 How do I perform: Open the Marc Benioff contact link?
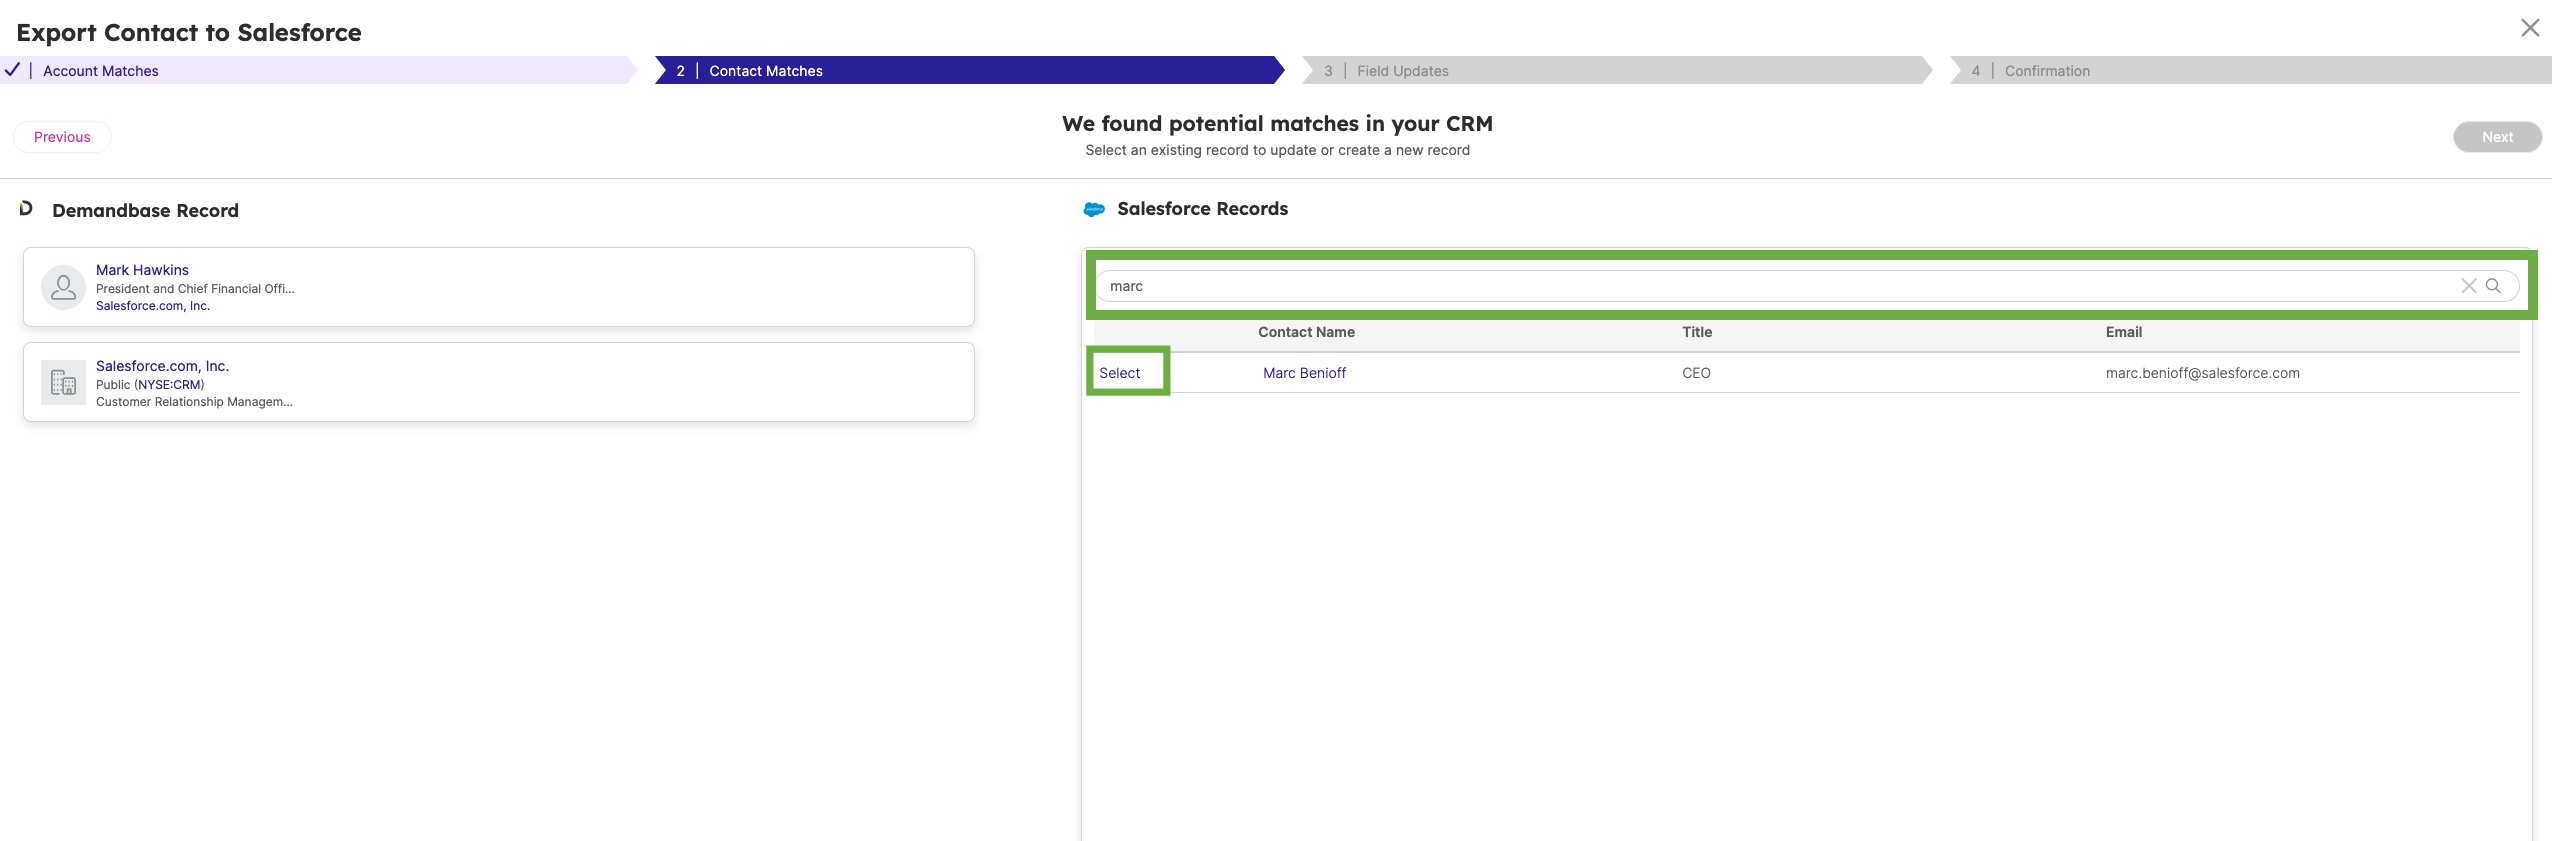[x=1304, y=373]
